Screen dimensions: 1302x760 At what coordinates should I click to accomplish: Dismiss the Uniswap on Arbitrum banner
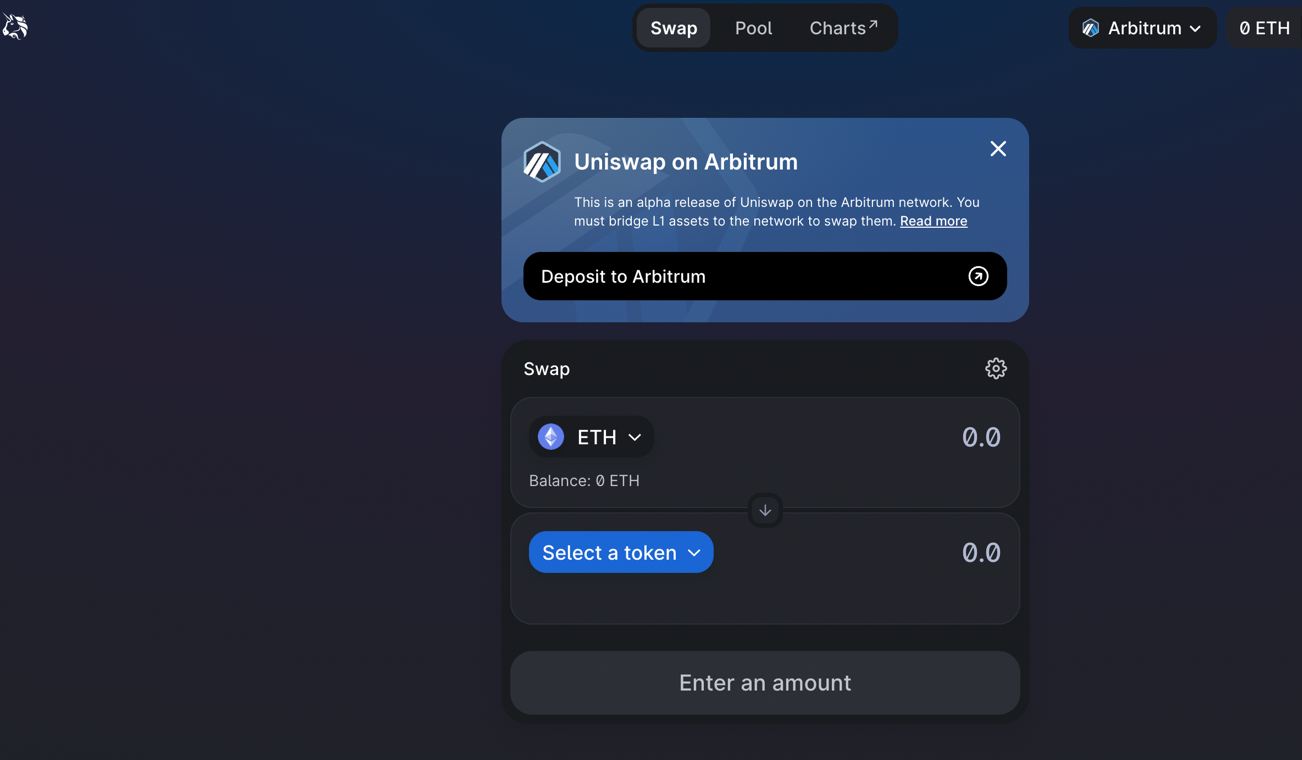(998, 149)
